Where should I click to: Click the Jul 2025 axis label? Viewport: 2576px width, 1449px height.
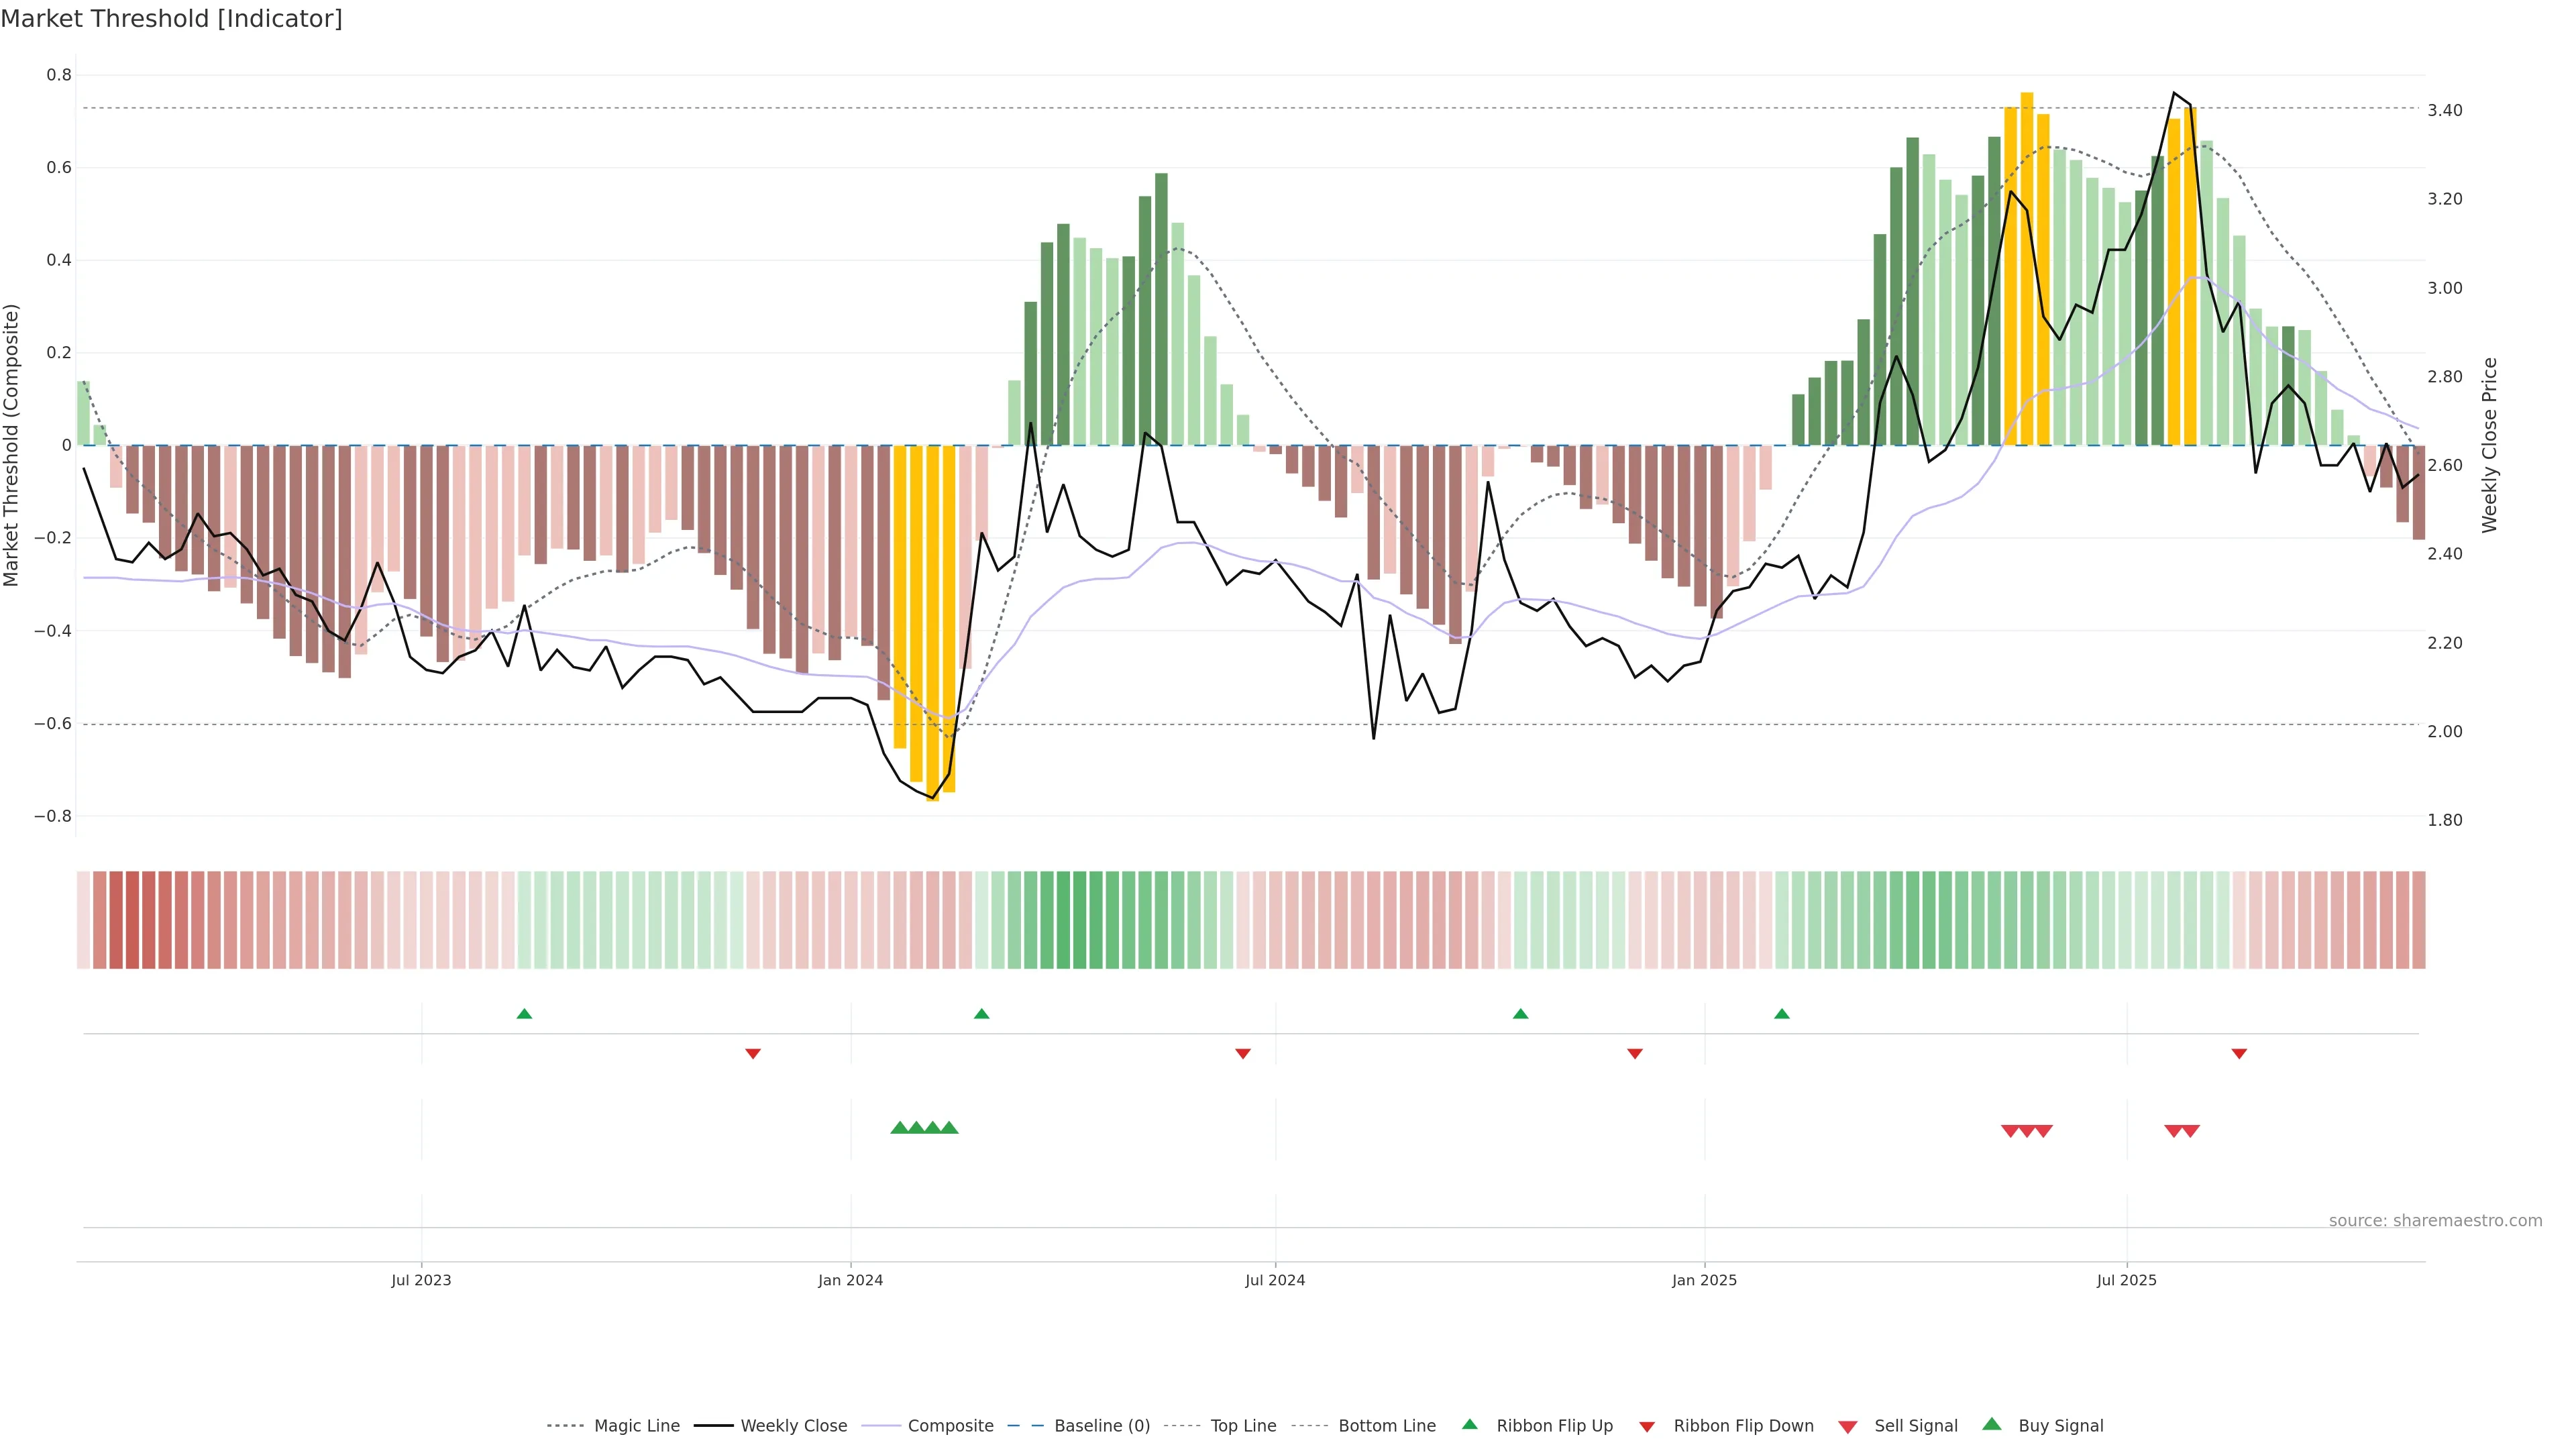[2126, 1280]
